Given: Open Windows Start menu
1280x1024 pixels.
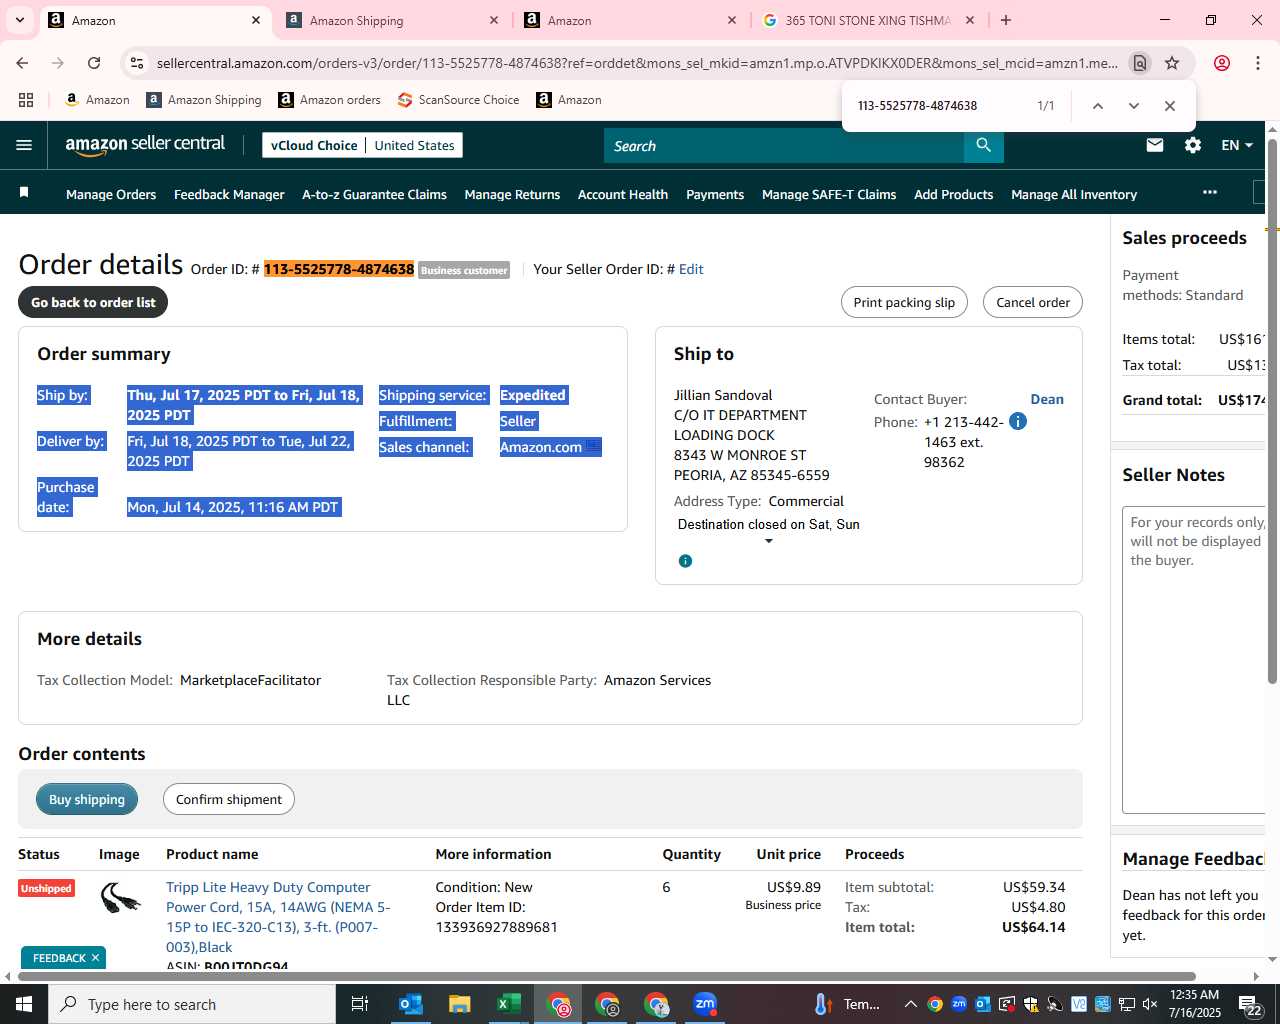Looking at the screenshot, I should (24, 1004).
